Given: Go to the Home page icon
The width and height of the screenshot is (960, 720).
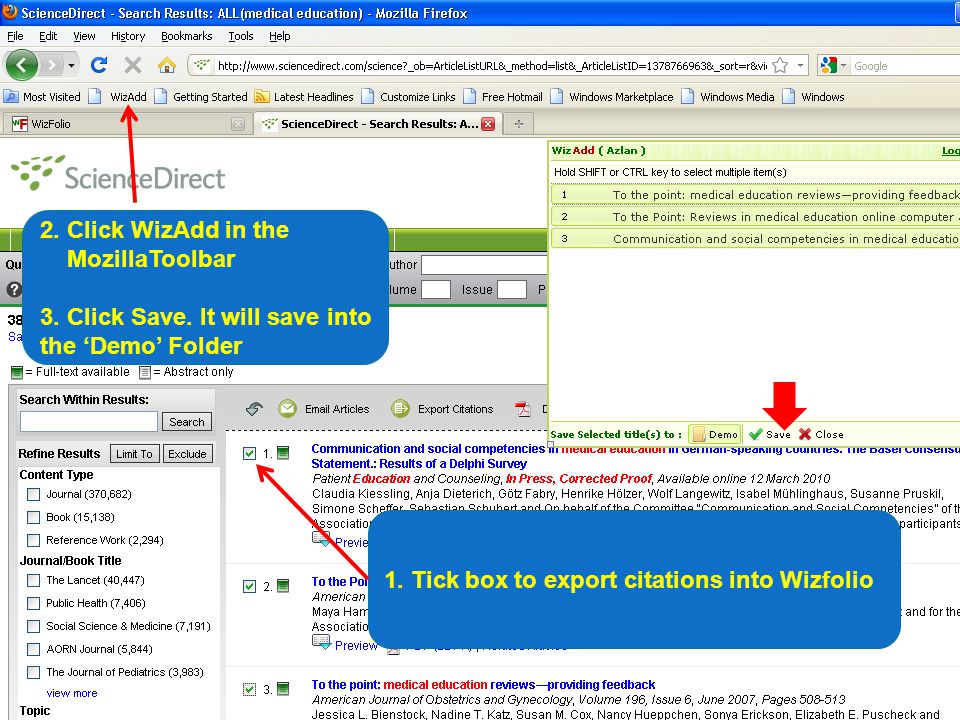Looking at the screenshot, I should tap(166, 65).
